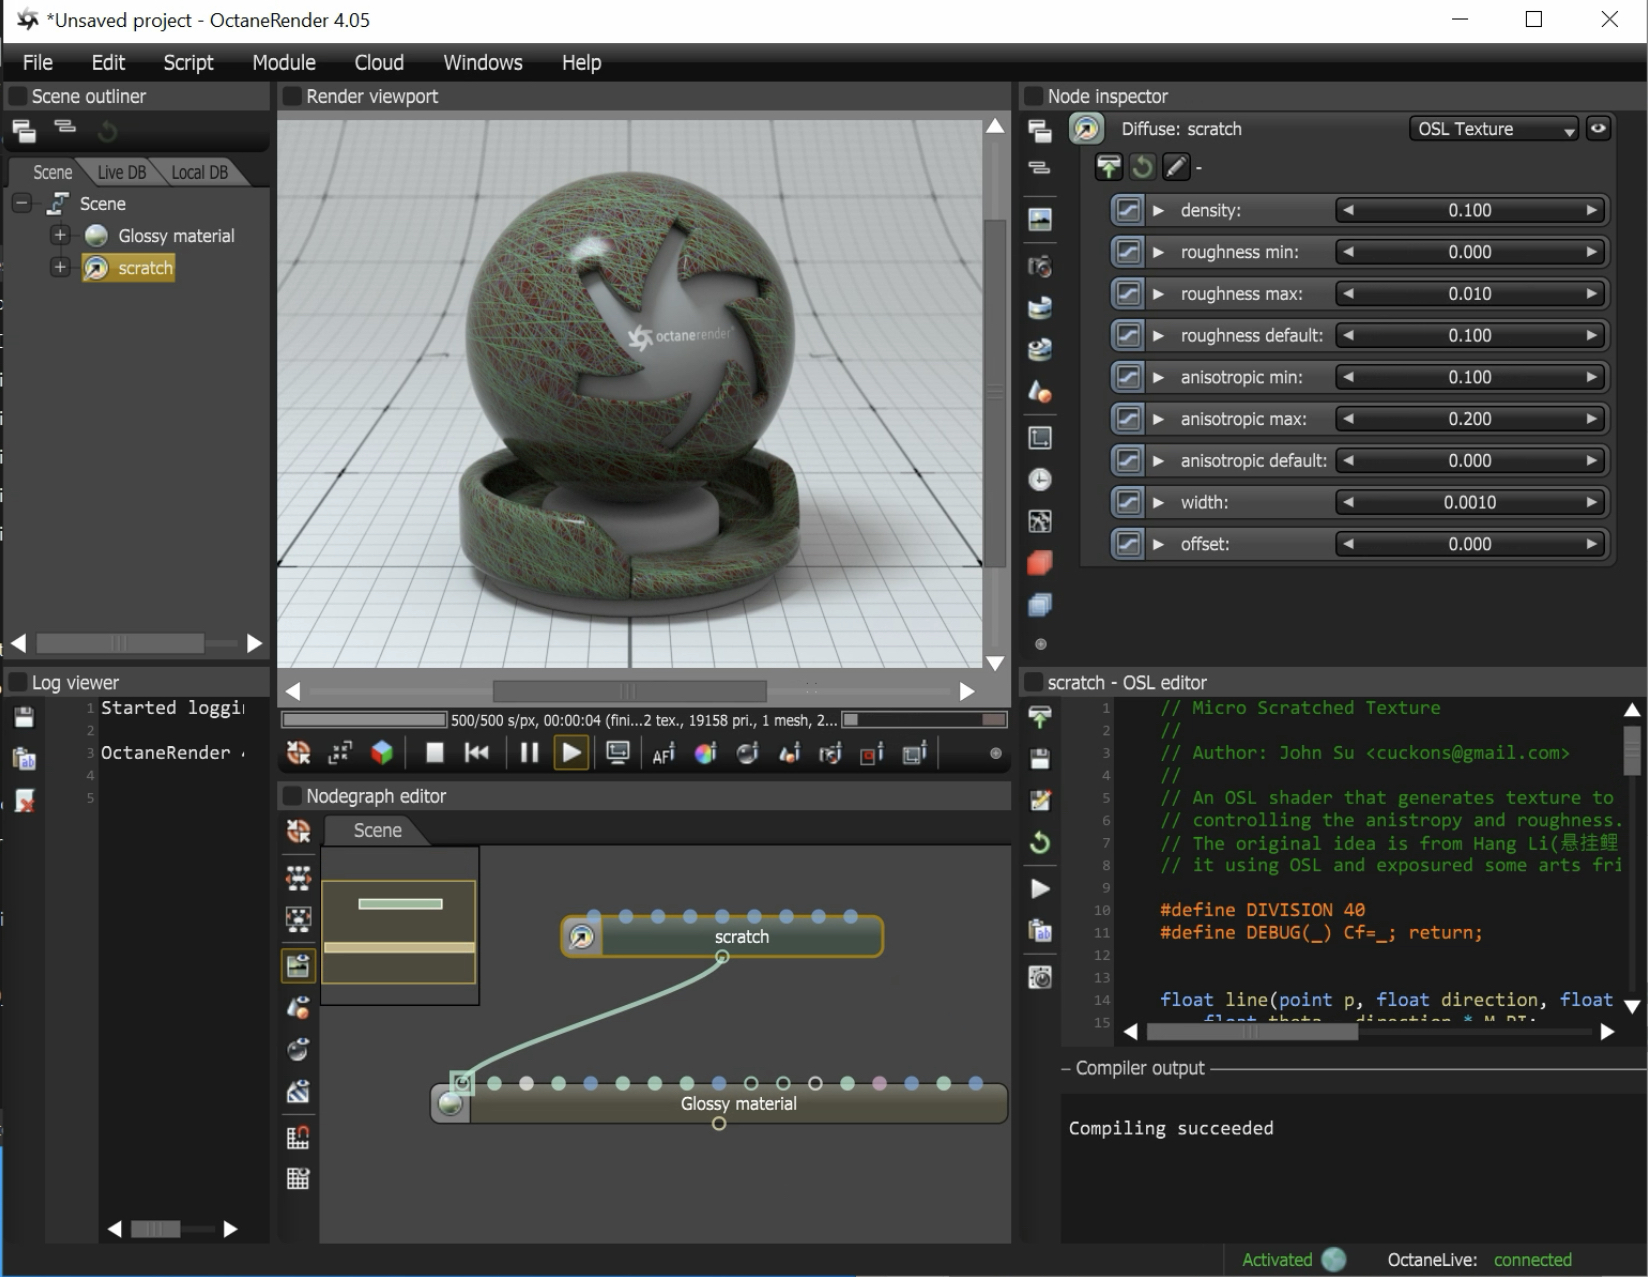Select the red render region picker
The height and width of the screenshot is (1277, 1648).
click(872, 753)
